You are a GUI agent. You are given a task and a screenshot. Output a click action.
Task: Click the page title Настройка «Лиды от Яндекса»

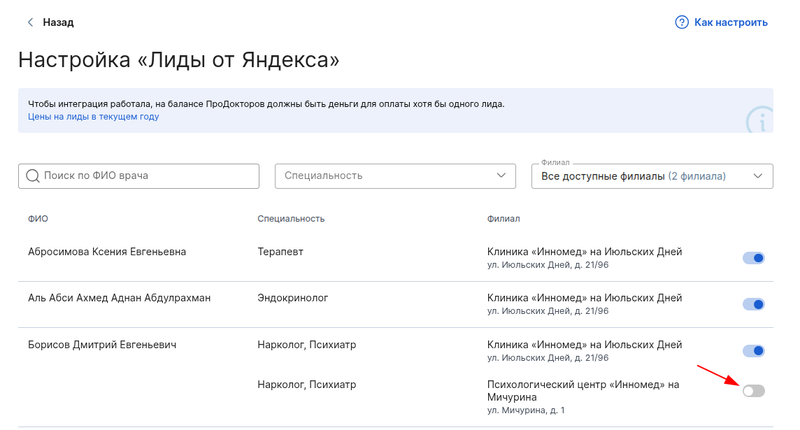(179, 60)
